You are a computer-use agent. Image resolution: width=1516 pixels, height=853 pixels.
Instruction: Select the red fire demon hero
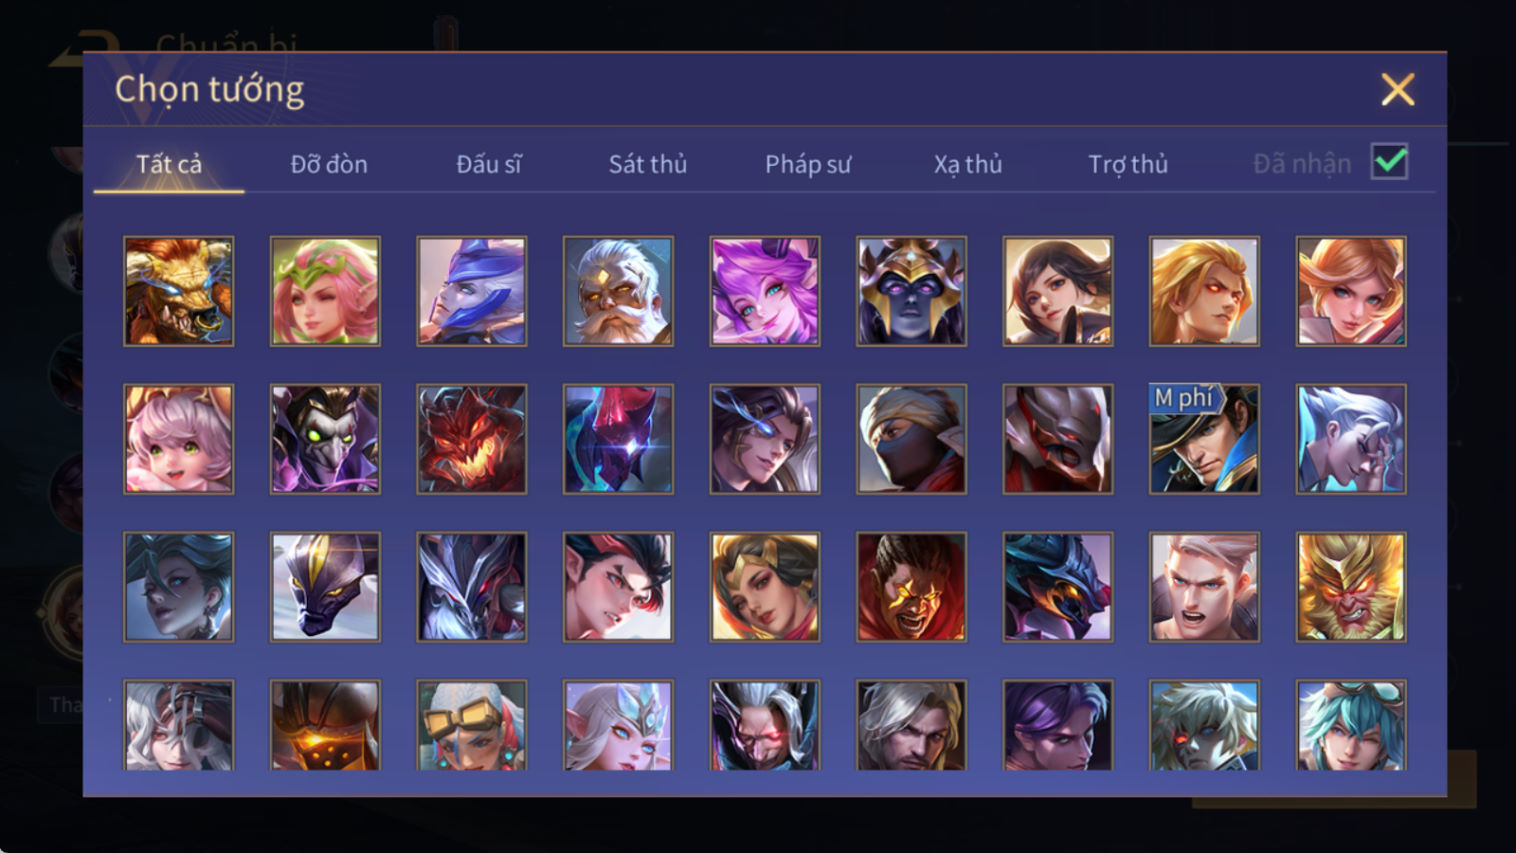click(472, 439)
